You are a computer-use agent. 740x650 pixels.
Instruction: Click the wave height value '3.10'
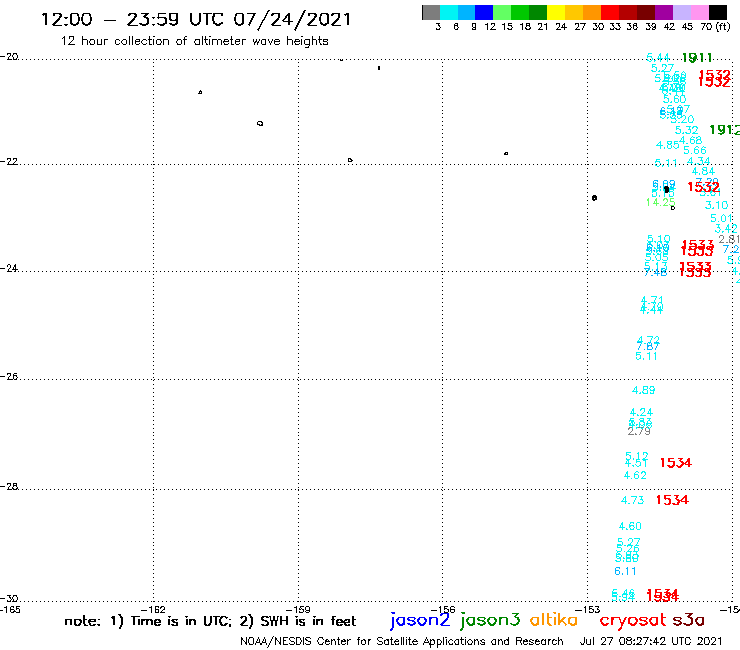[716, 205]
